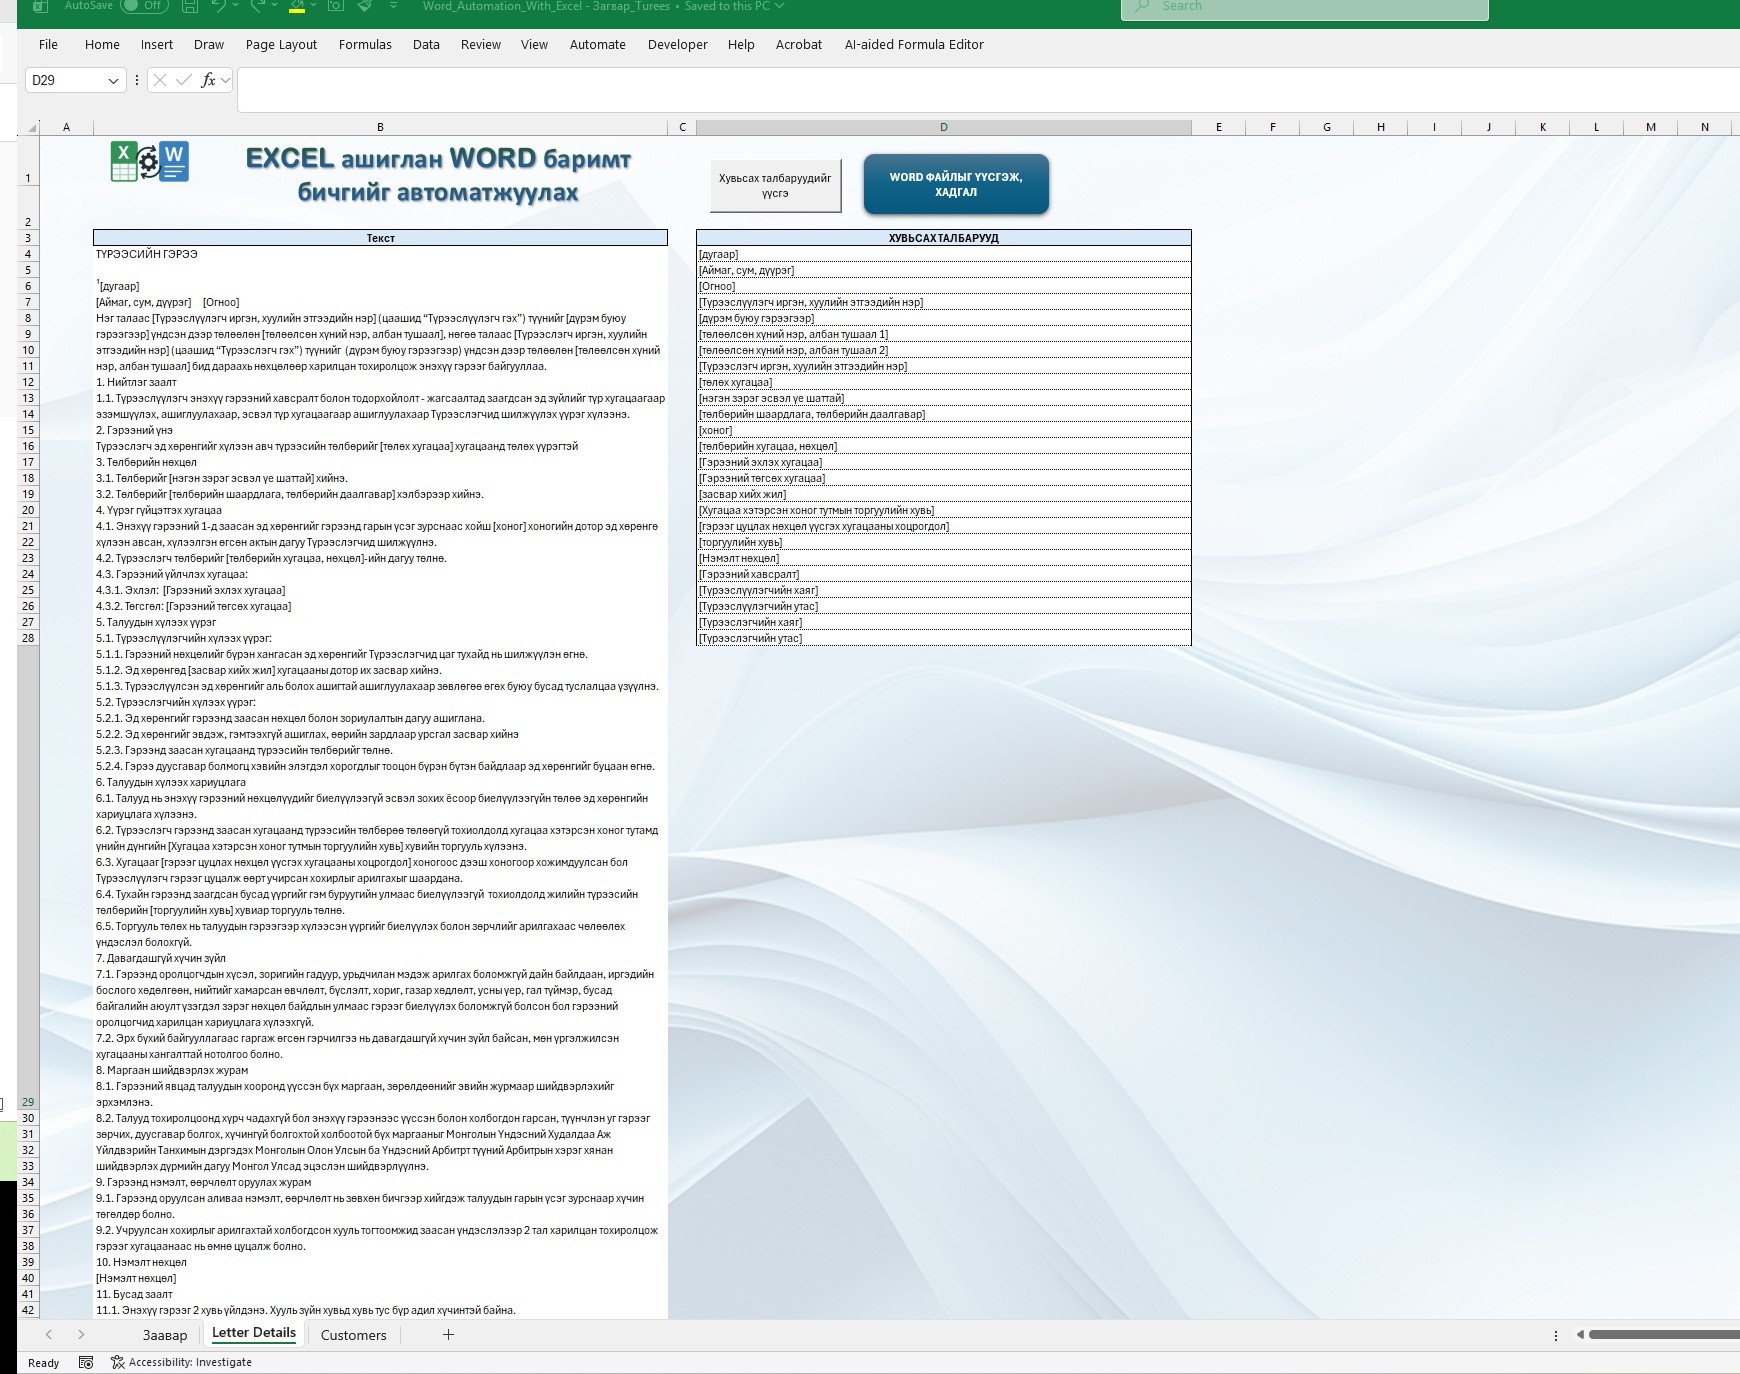Select the [хоног] variable cell
Viewport: 1740px width, 1374px height.
(943, 430)
